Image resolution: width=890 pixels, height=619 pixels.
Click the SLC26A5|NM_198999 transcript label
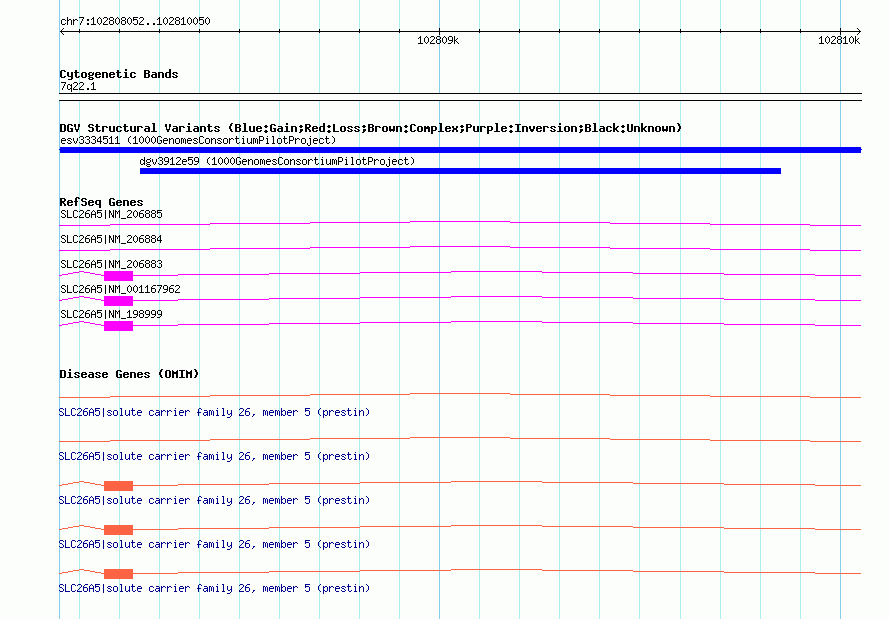click(x=111, y=314)
